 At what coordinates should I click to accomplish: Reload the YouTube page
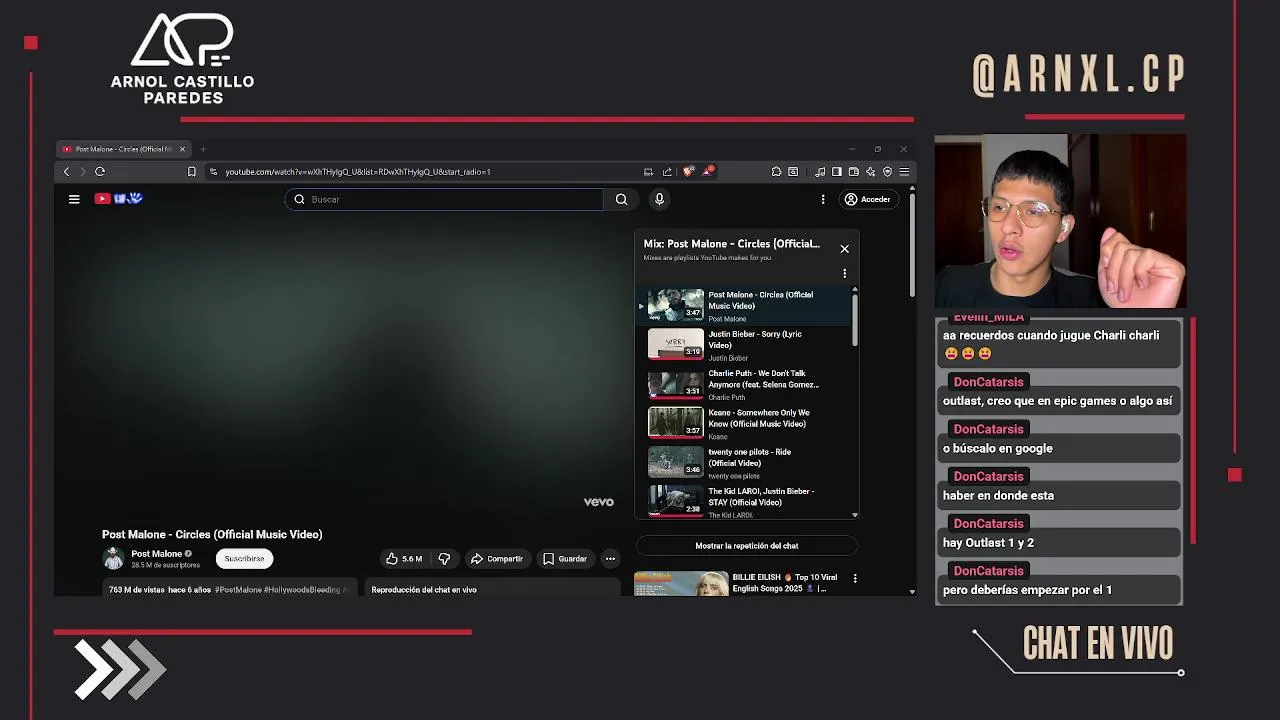pyautogui.click(x=100, y=172)
